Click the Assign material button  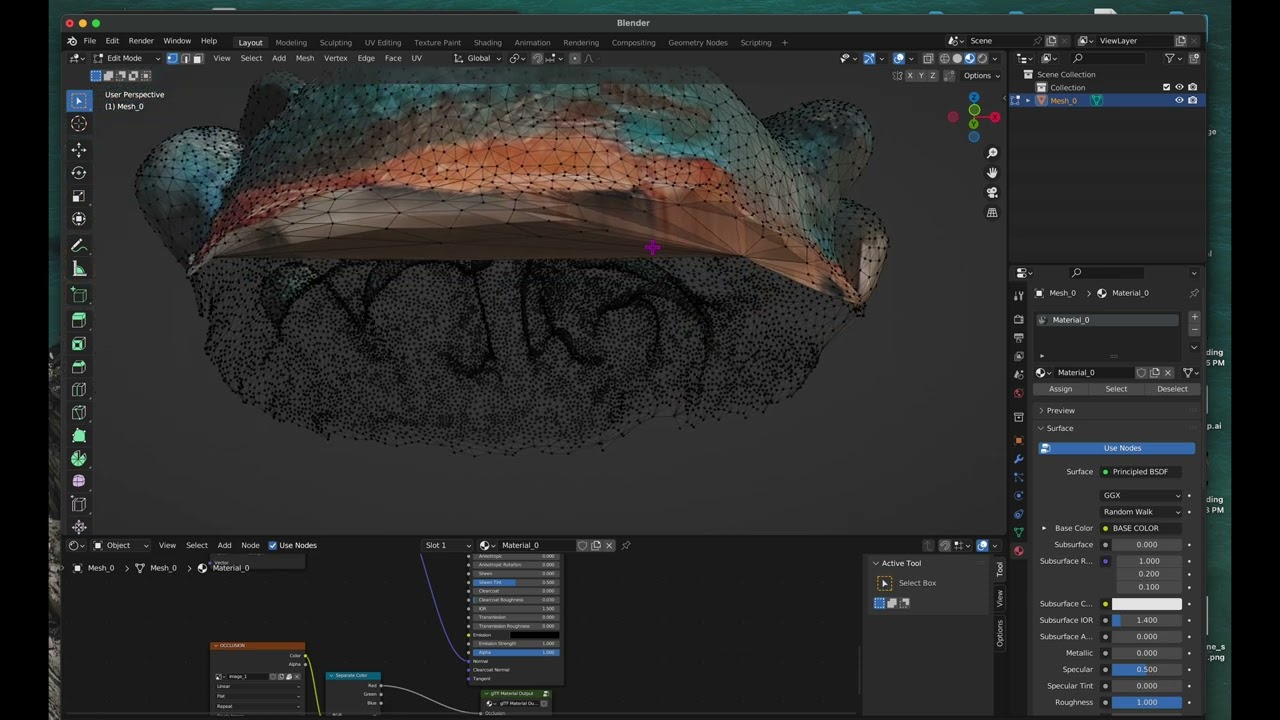click(x=1060, y=389)
